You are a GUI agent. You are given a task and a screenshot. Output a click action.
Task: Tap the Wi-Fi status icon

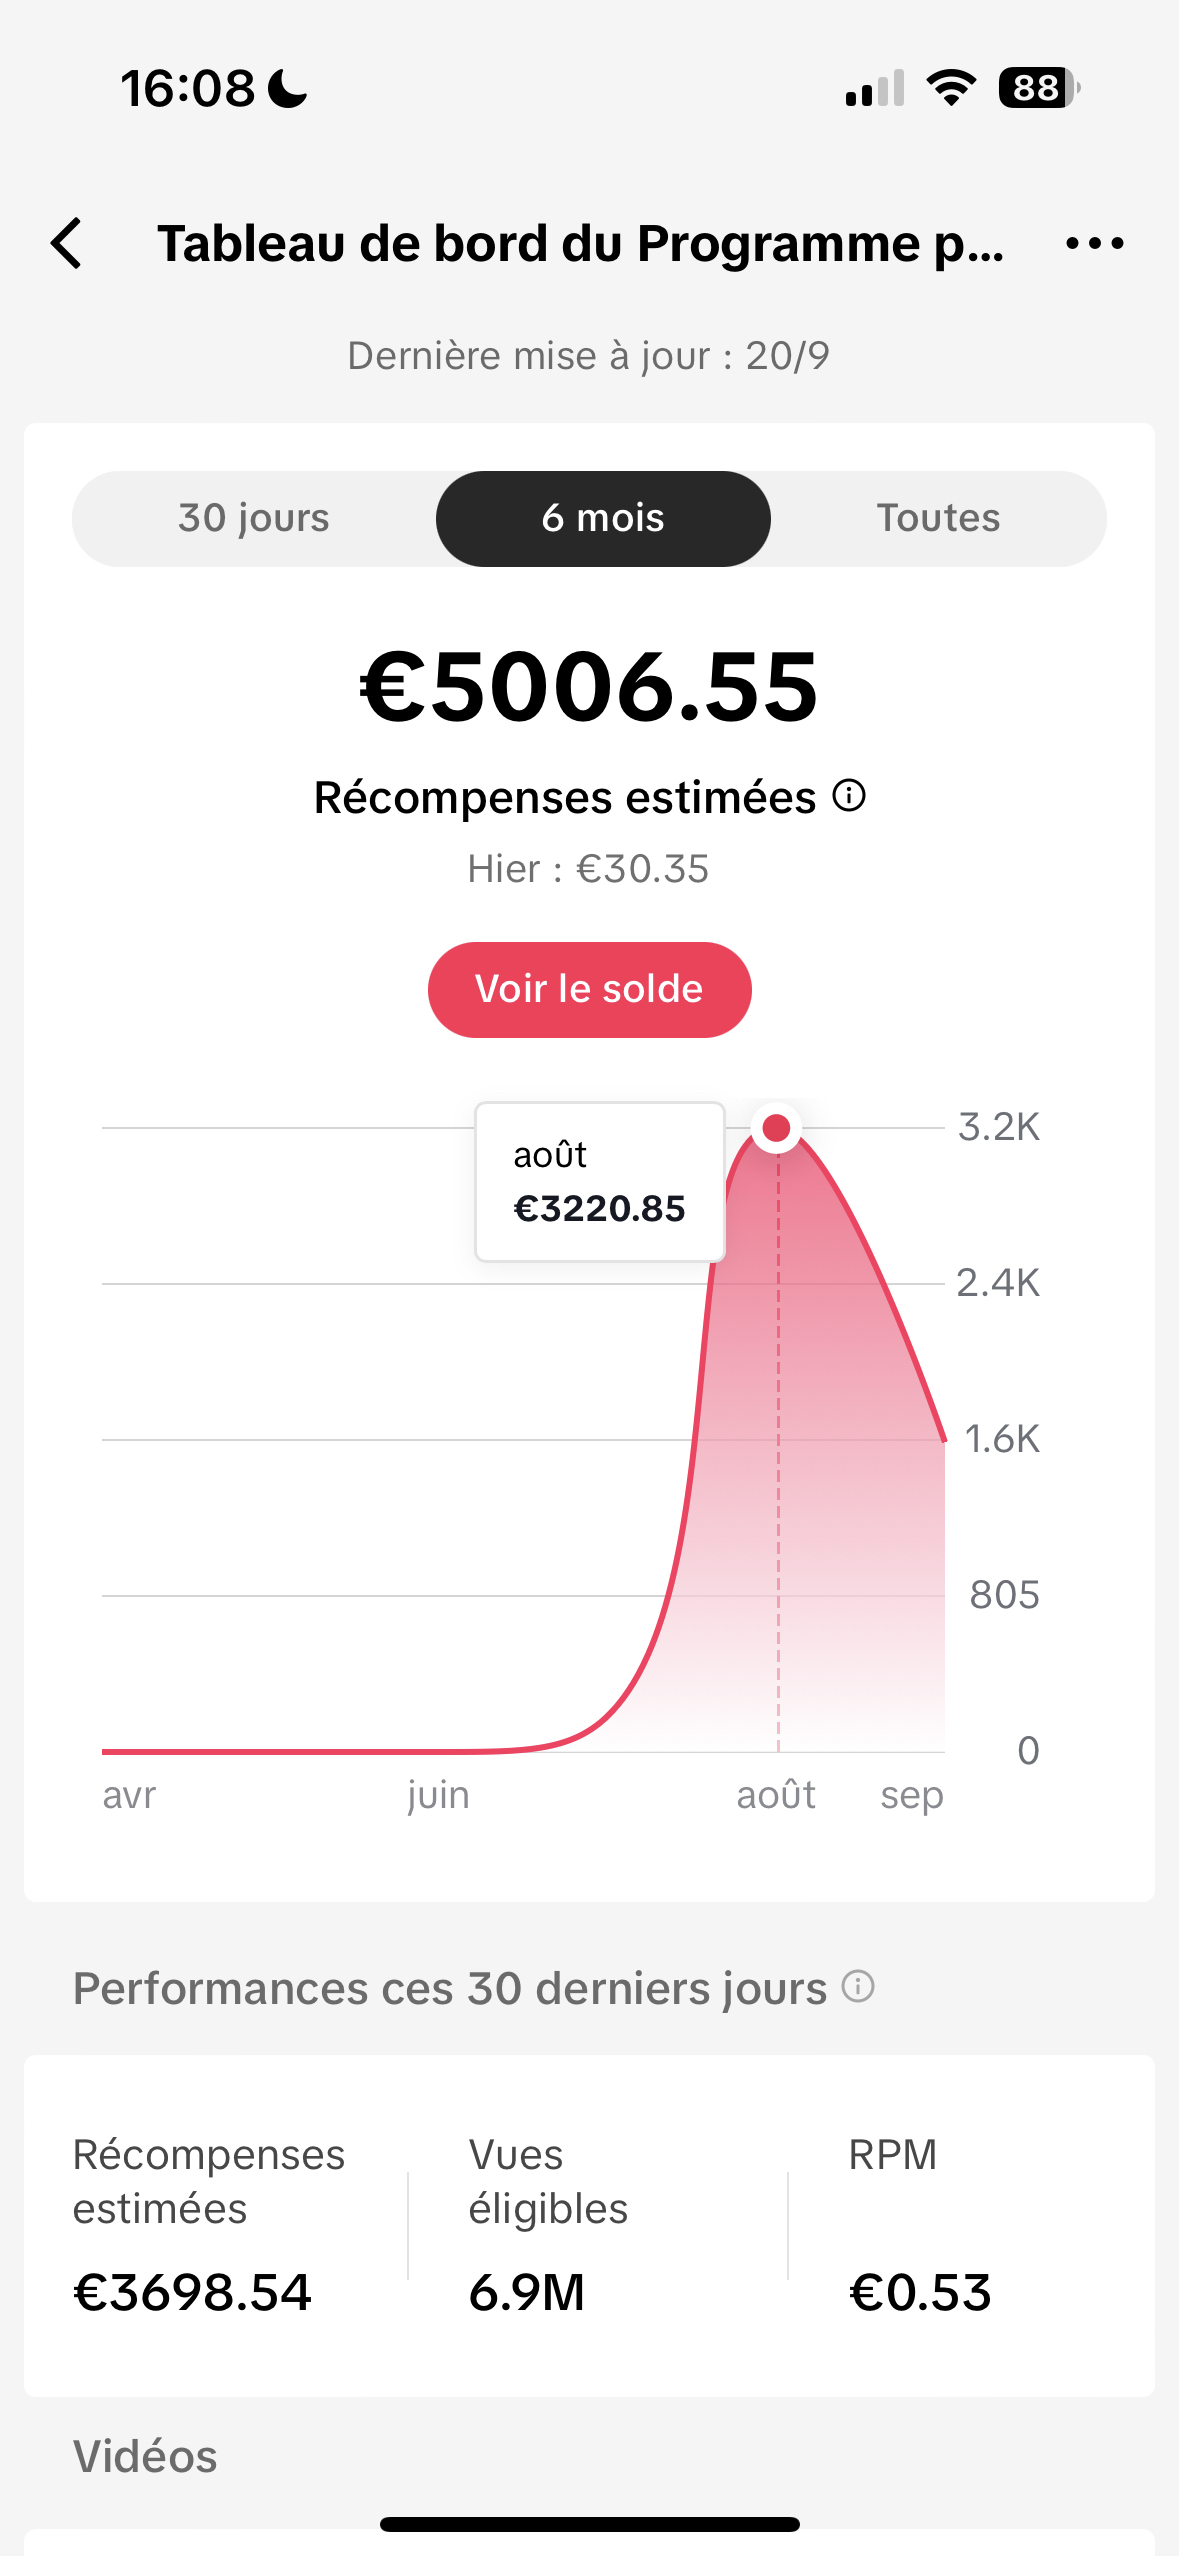(951, 88)
